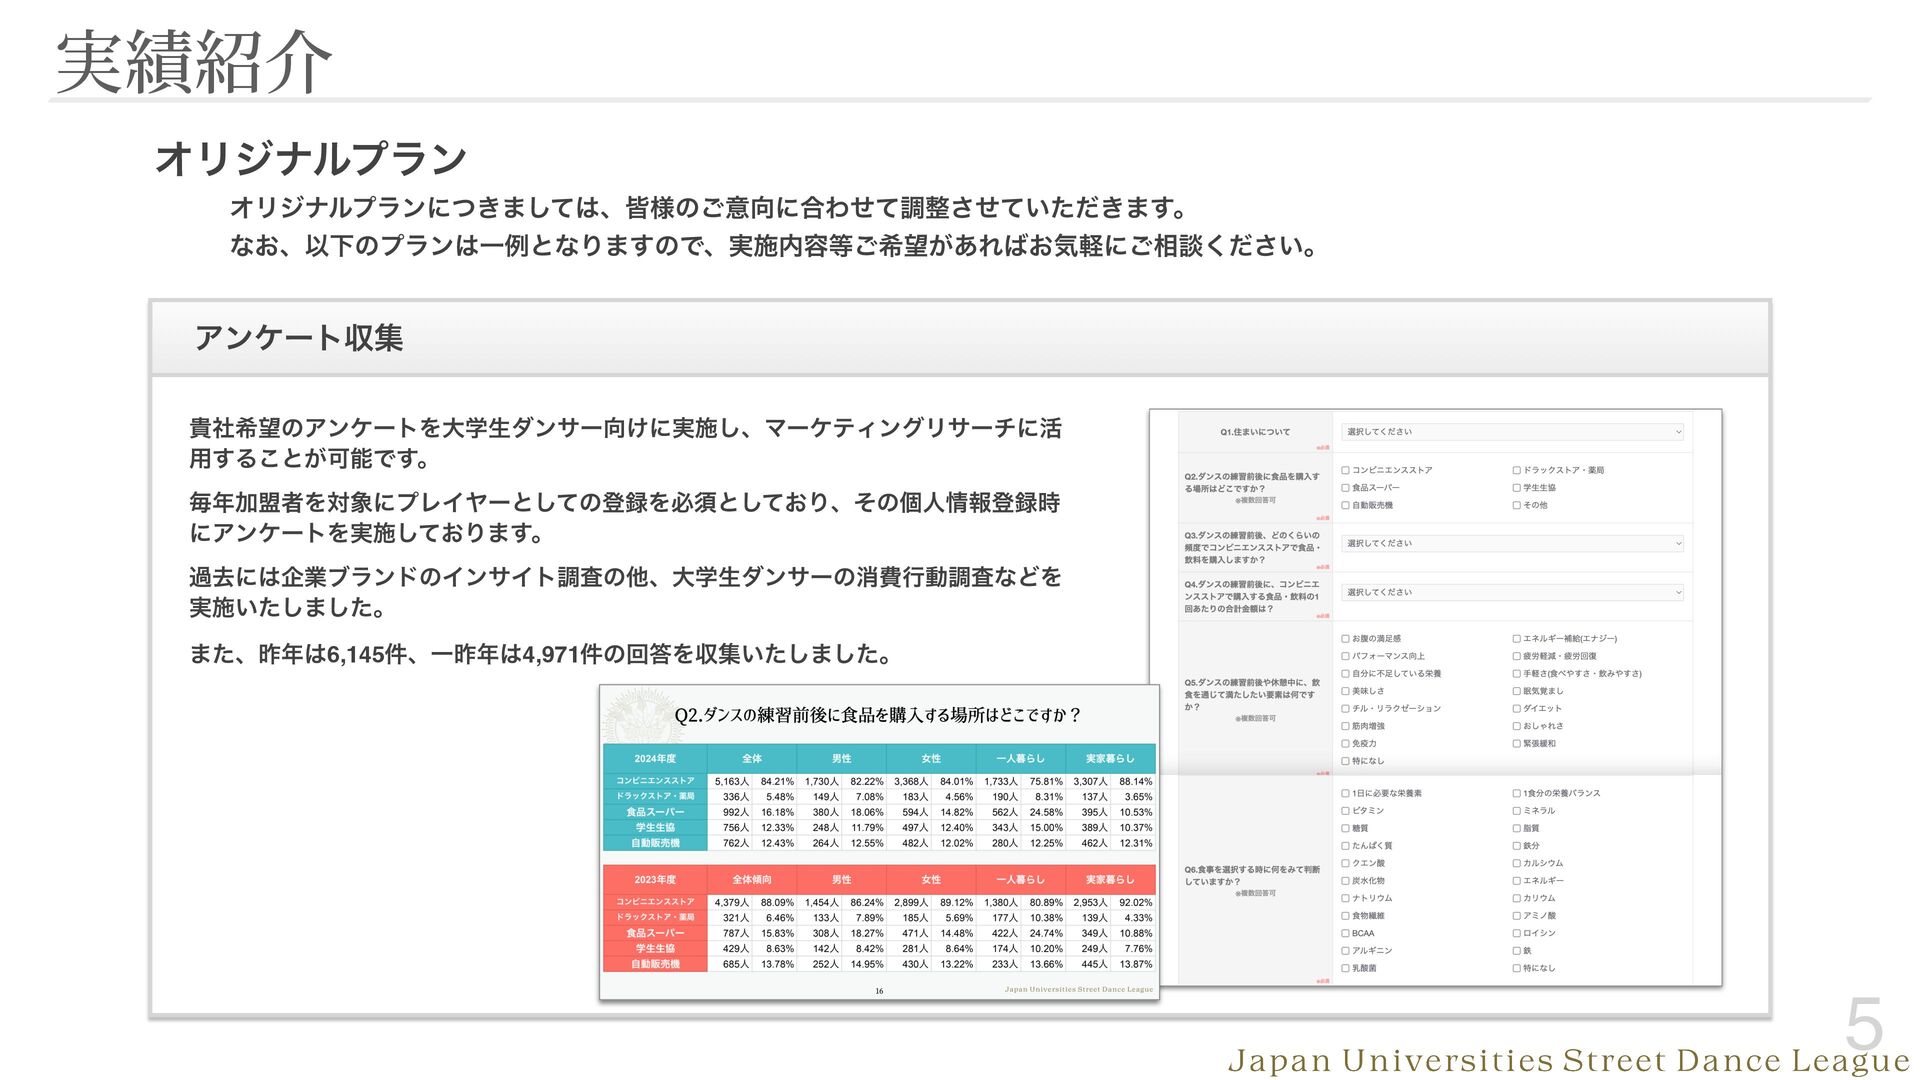1920x1080 pixels.
Task: Click the 2024年度 table header cell
Action: click(655, 759)
